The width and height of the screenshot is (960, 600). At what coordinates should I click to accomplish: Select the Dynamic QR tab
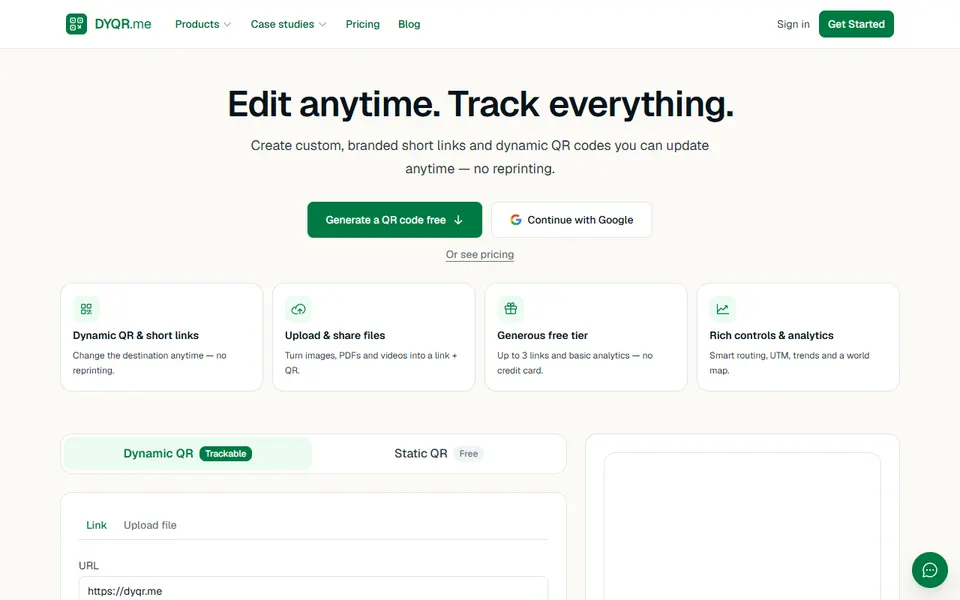point(188,454)
